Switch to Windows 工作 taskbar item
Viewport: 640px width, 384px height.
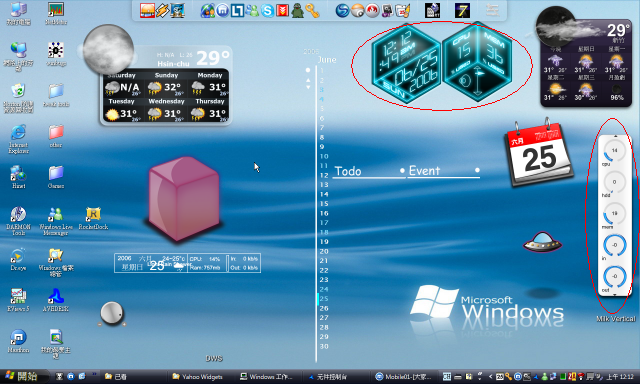click(x=267, y=377)
